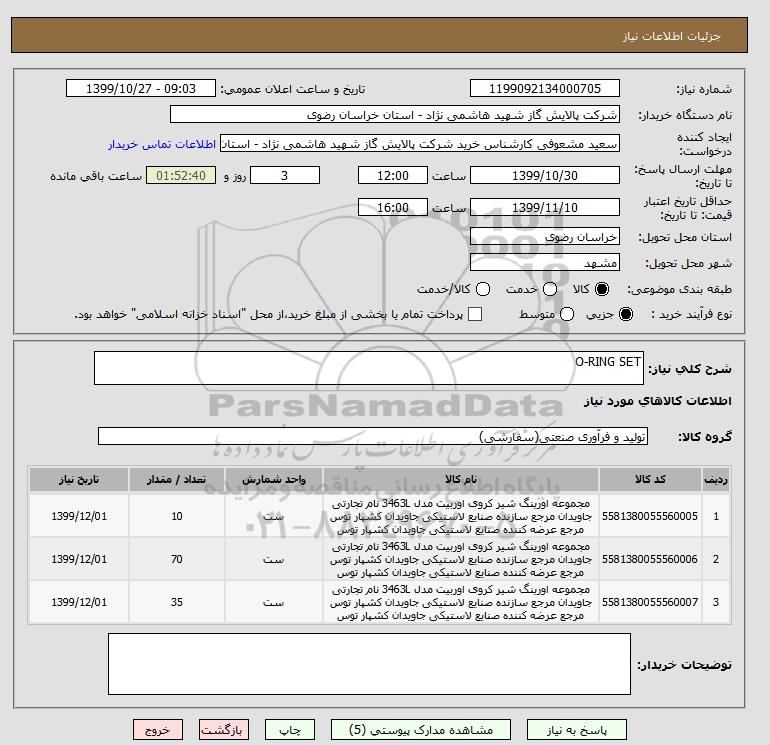770x745 pixels.
Task: Click the ردیف column header
Action: tap(715, 479)
